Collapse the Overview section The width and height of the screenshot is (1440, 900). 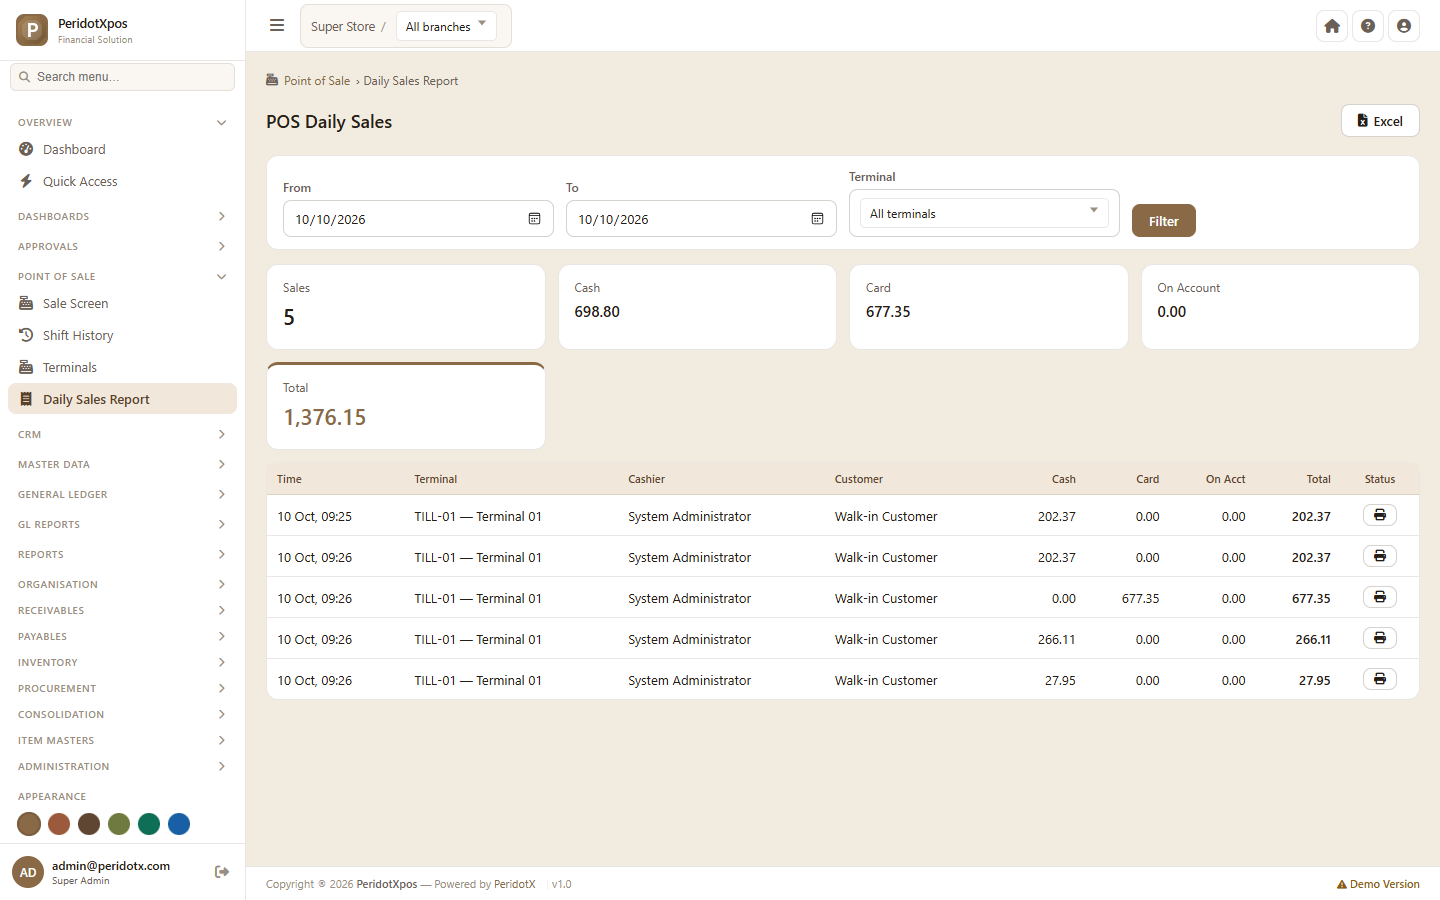[x=122, y=122]
